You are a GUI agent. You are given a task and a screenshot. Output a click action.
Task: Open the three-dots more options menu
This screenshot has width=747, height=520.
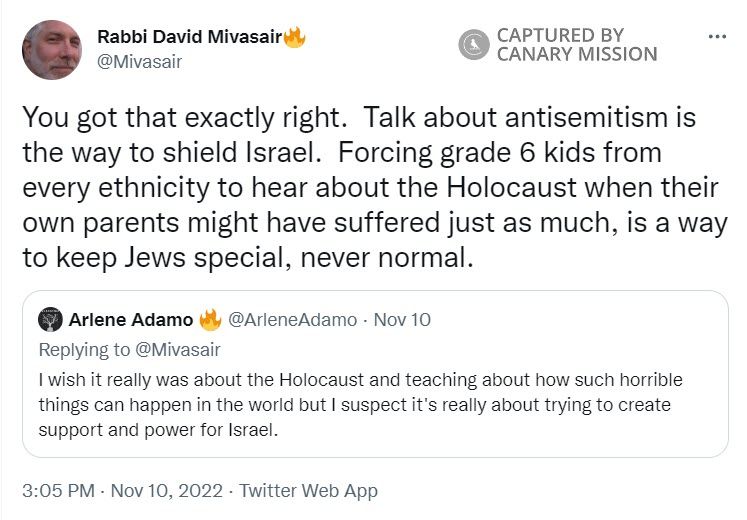click(x=716, y=36)
